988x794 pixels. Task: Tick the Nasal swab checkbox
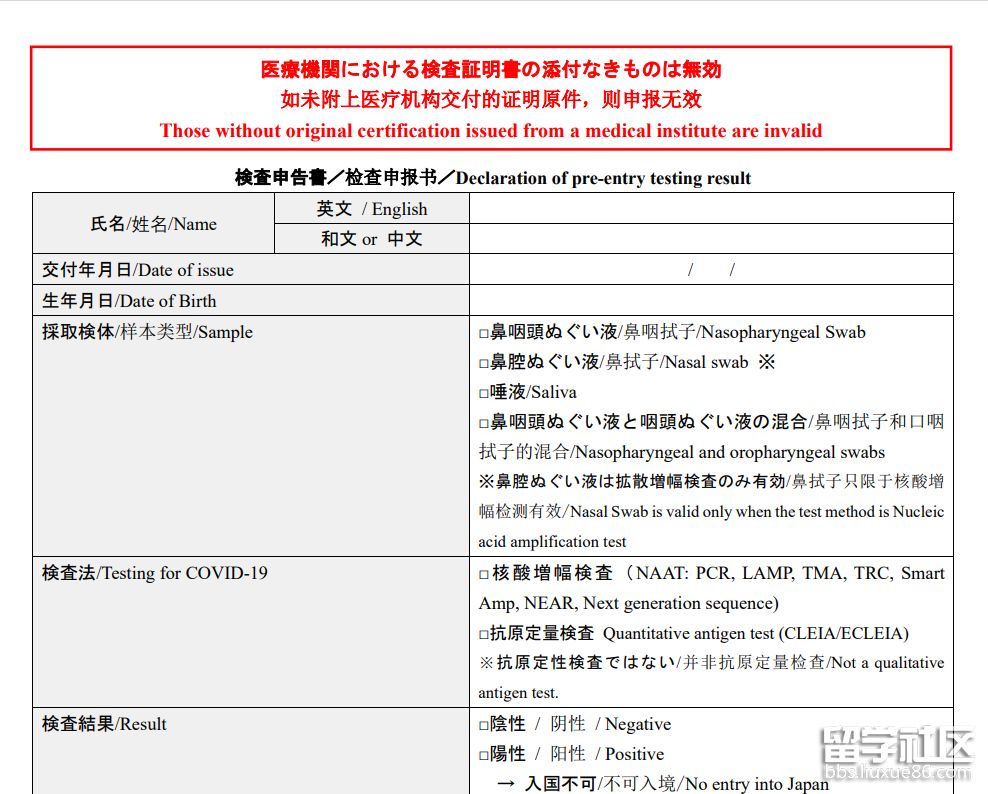(484, 363)
